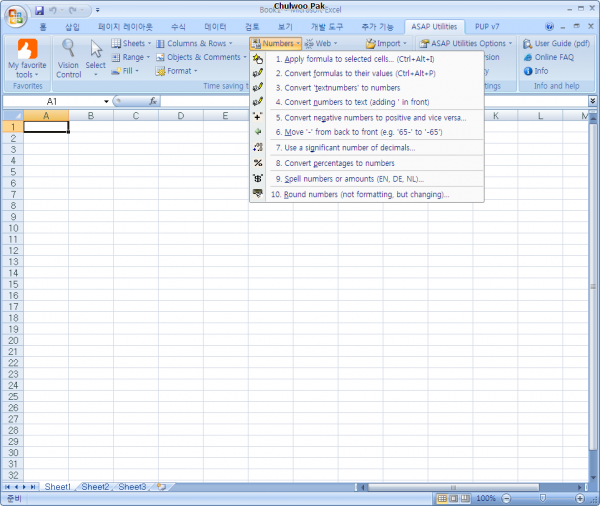Open Format dropdown menu
600x506 pixels.
point(176,71)
